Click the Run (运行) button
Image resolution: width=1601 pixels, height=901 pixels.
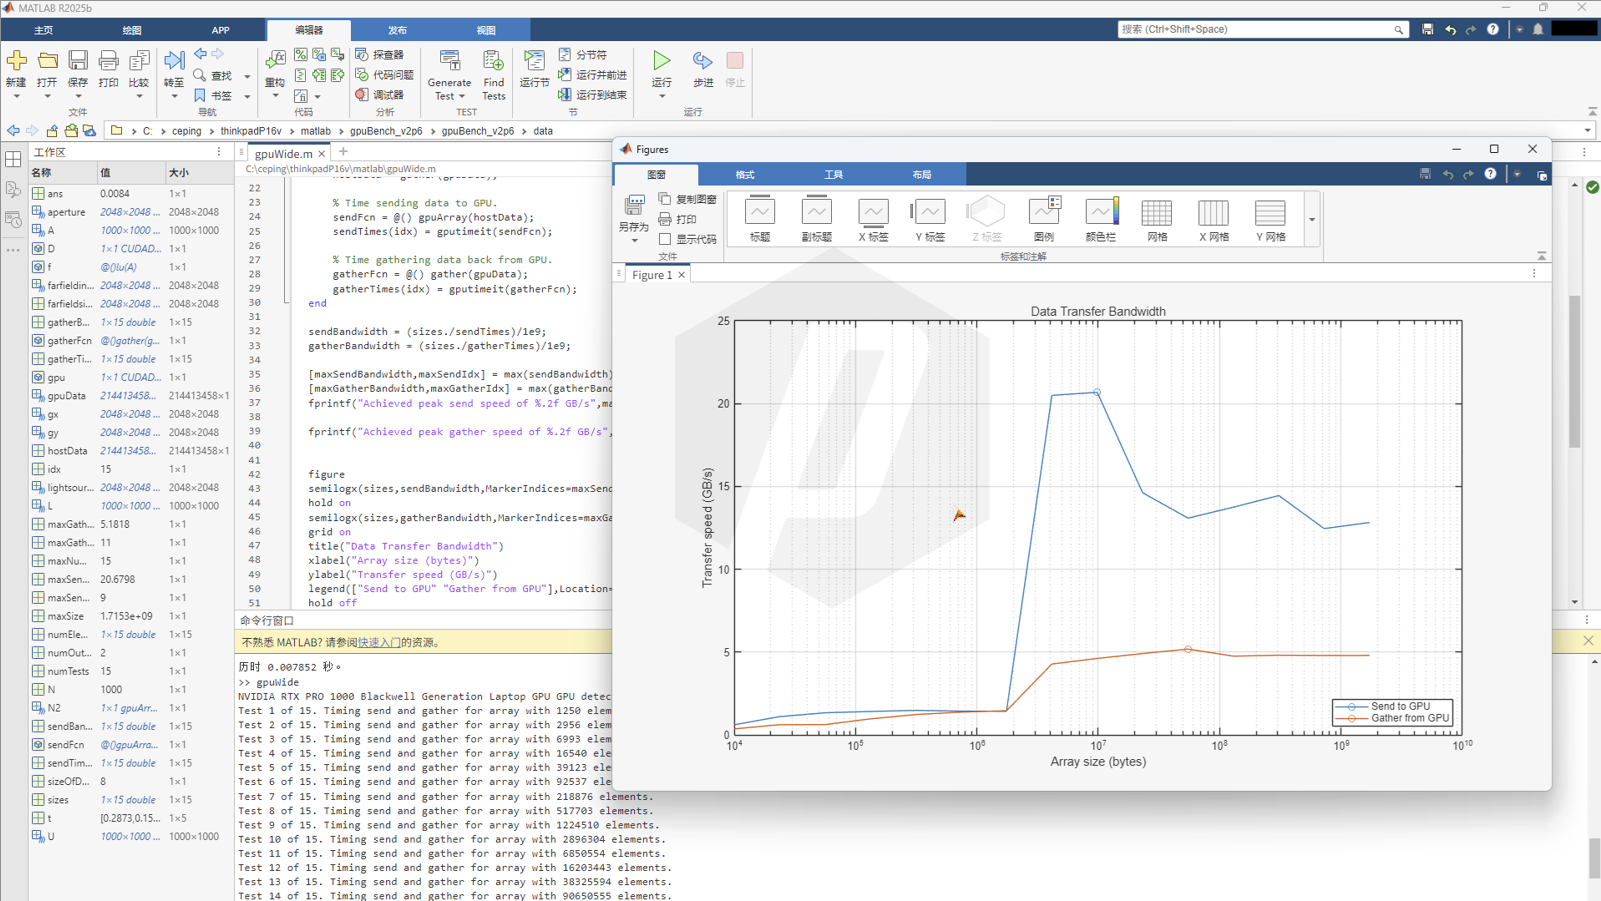tap(661, 62)
